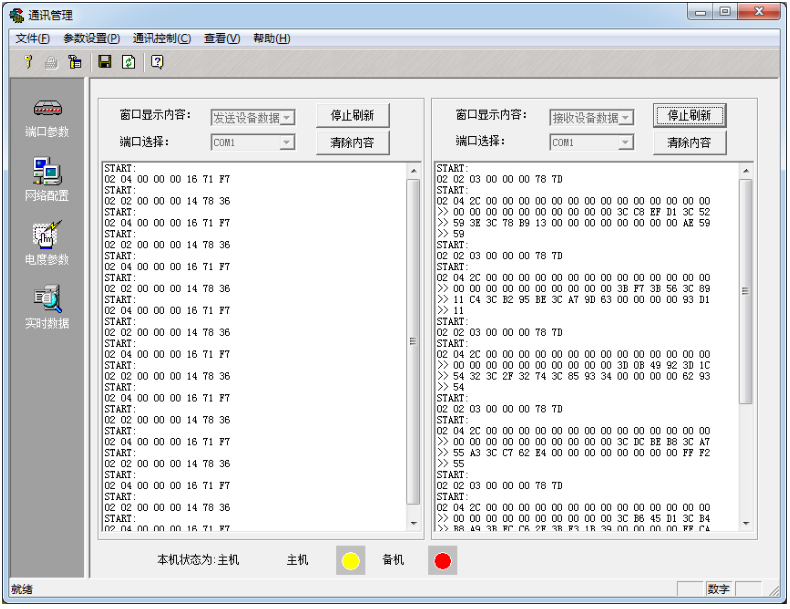Click the key icon in toolbar
The height and width of the screenshot is (609, 790).
click(28, 62)
